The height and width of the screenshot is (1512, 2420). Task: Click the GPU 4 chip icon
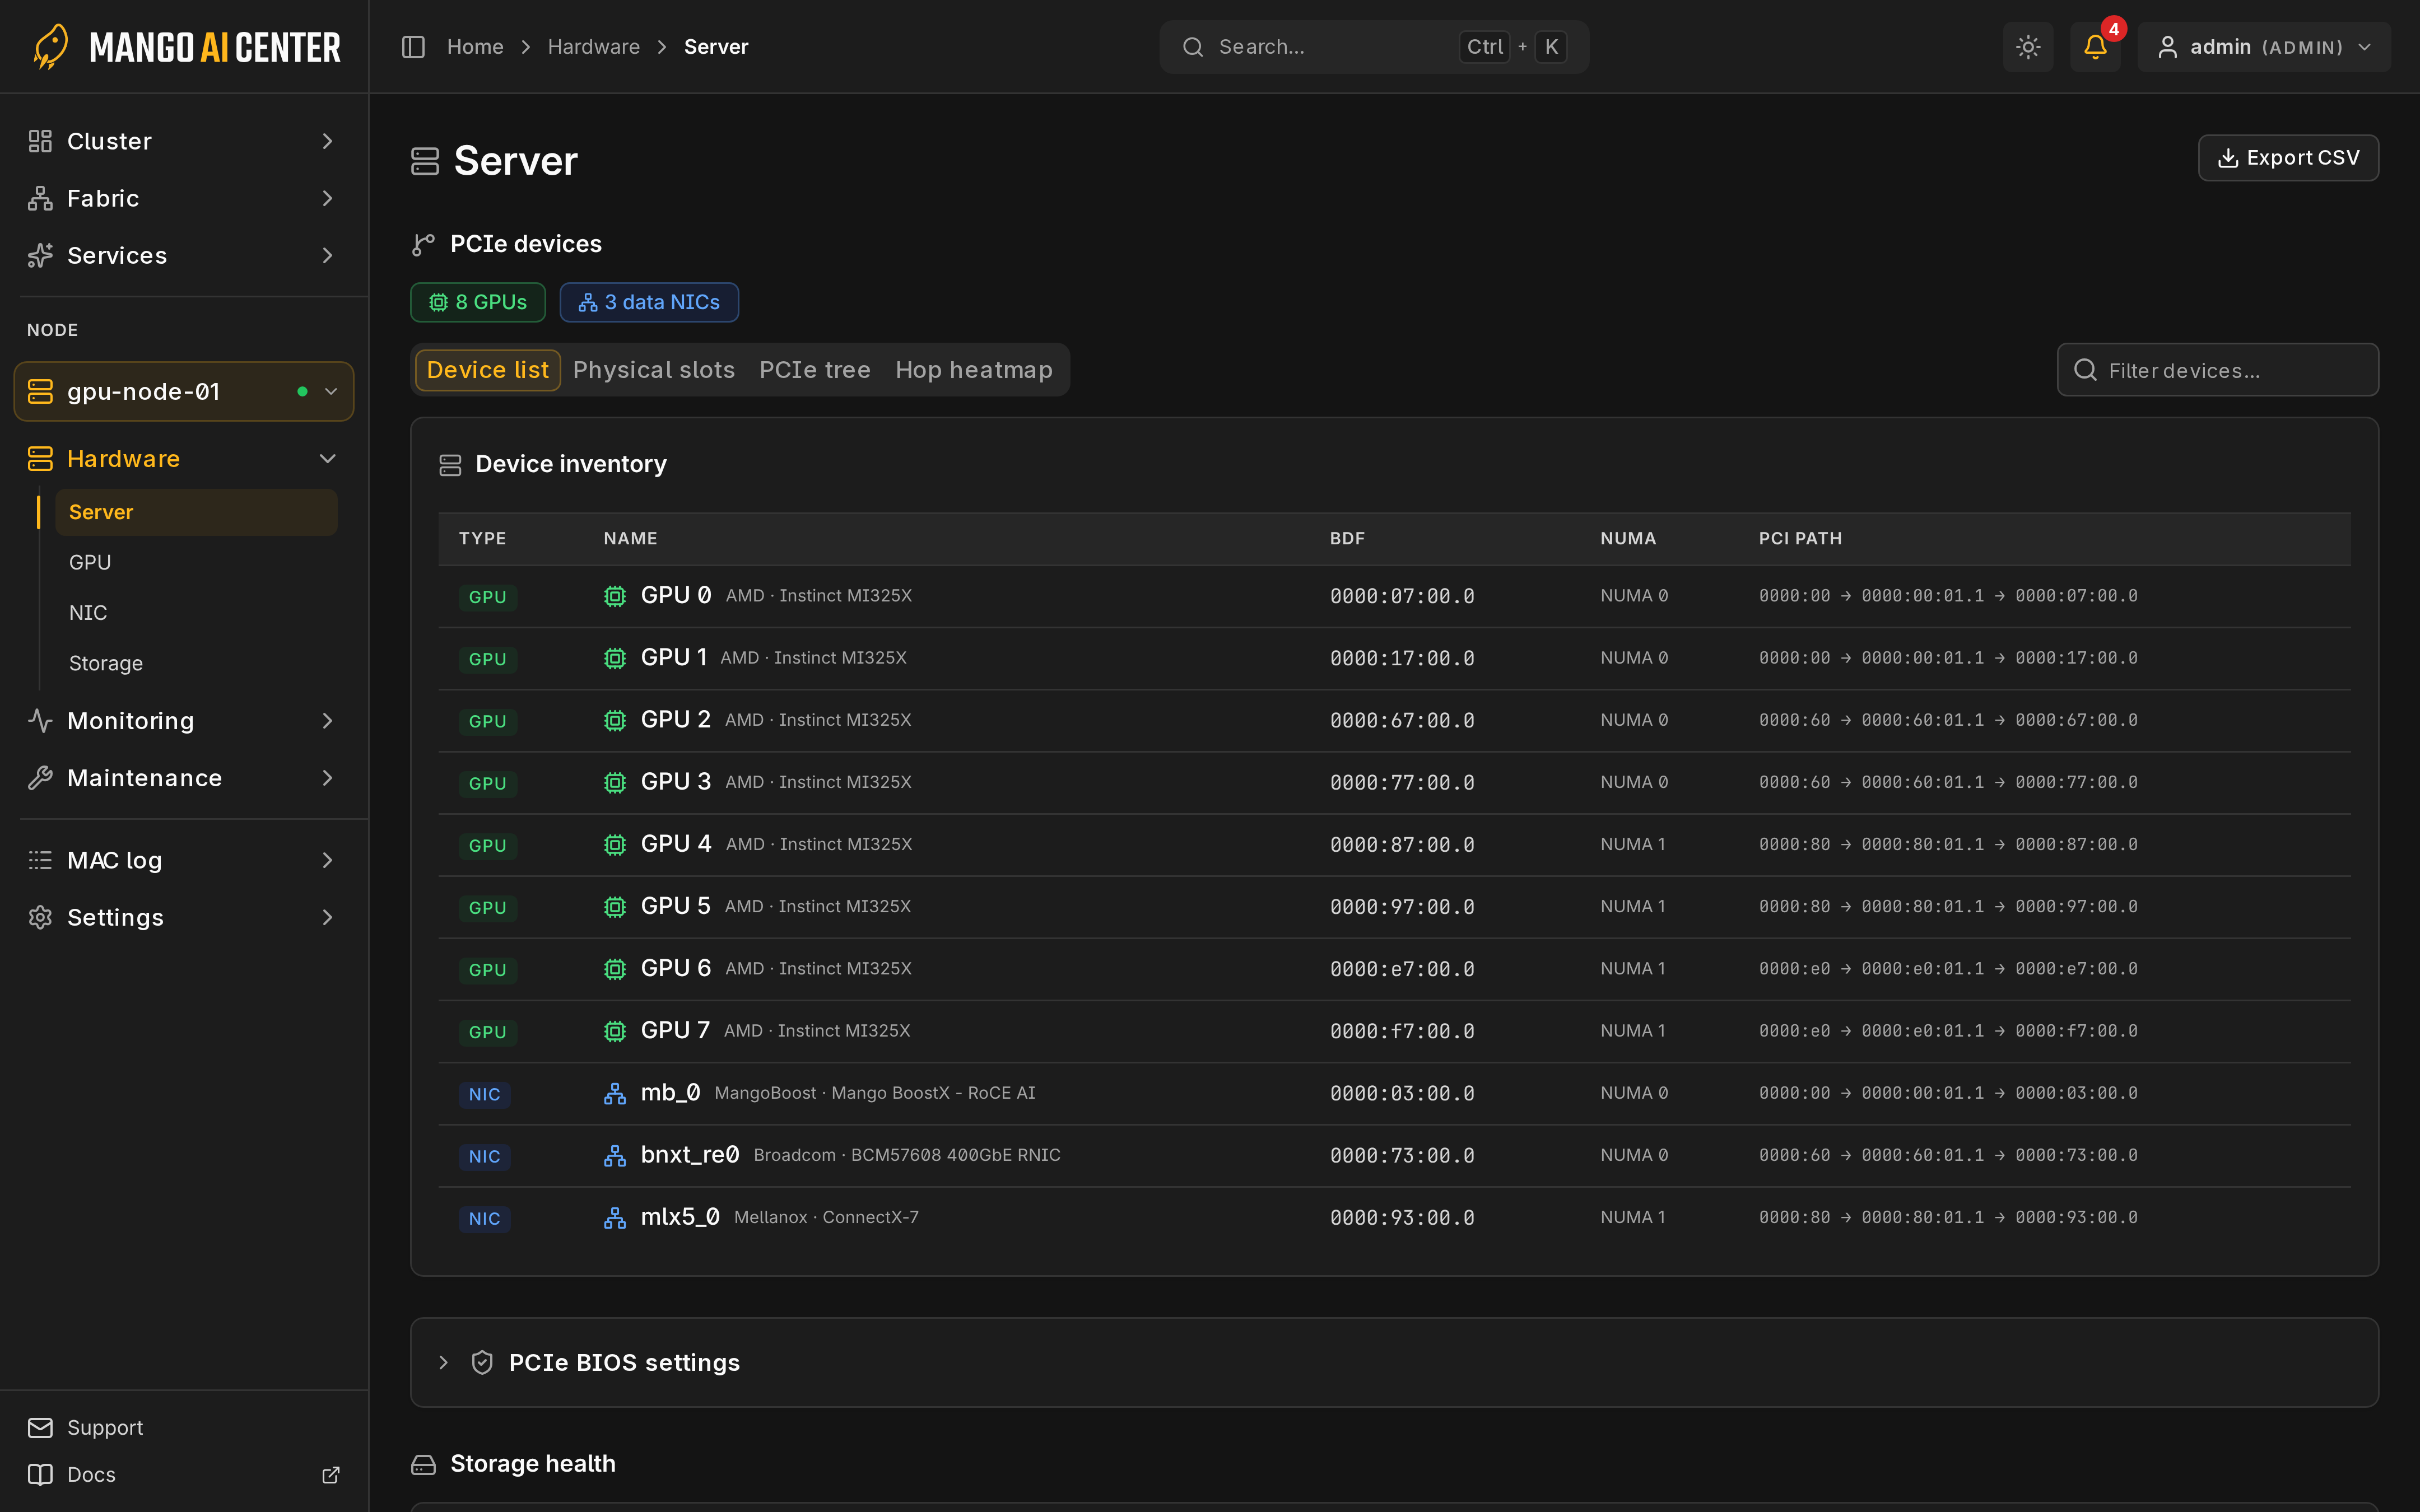point(615,845)
